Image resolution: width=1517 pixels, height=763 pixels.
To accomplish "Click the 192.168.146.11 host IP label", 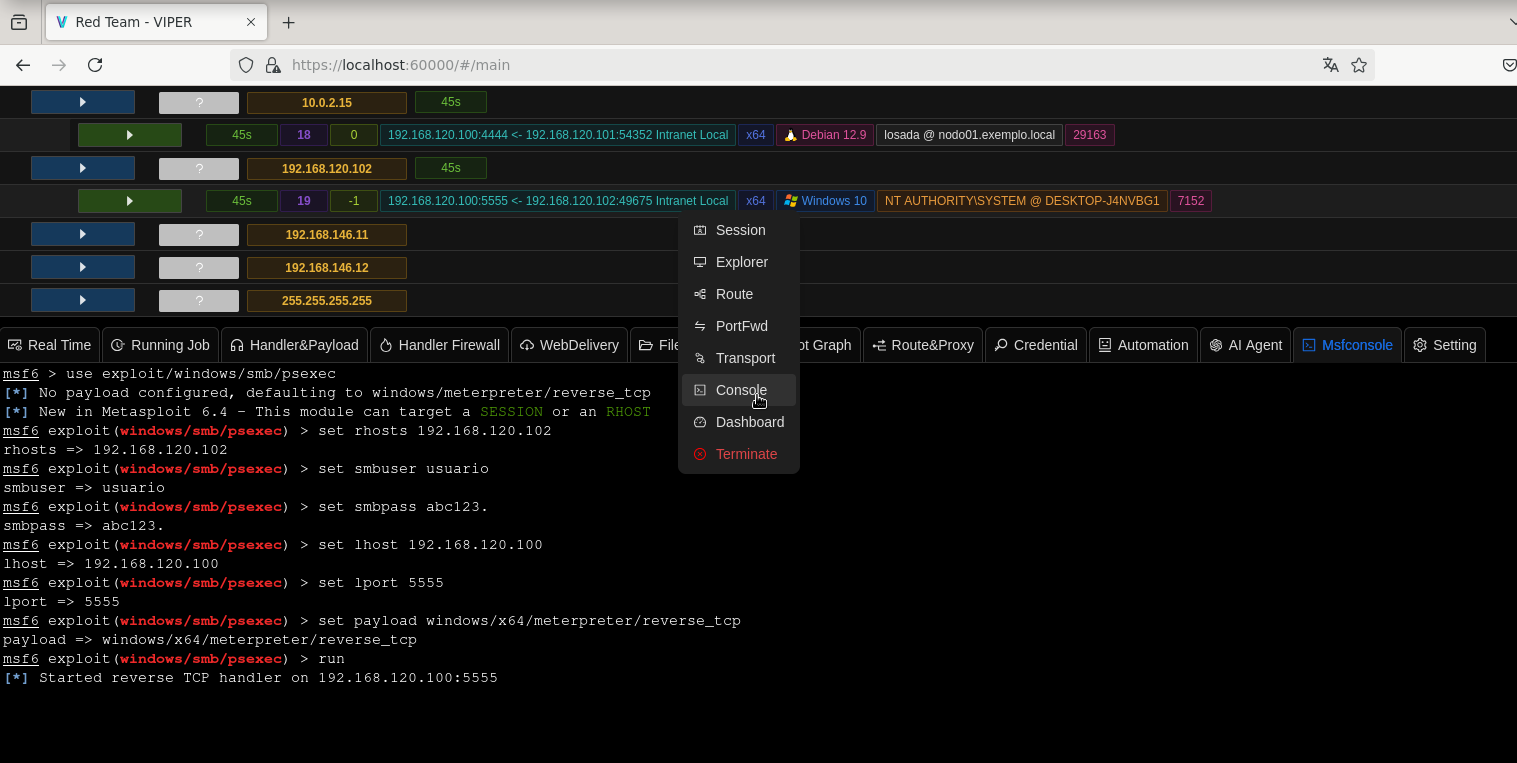I will (x=327, y=234).
